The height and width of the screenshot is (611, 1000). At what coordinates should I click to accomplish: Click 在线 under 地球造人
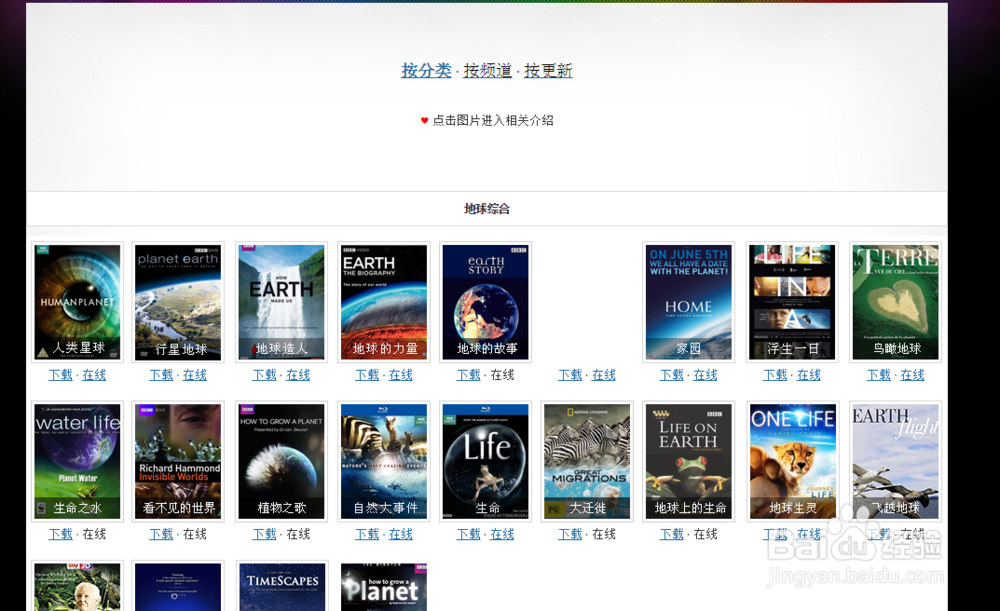298,375
